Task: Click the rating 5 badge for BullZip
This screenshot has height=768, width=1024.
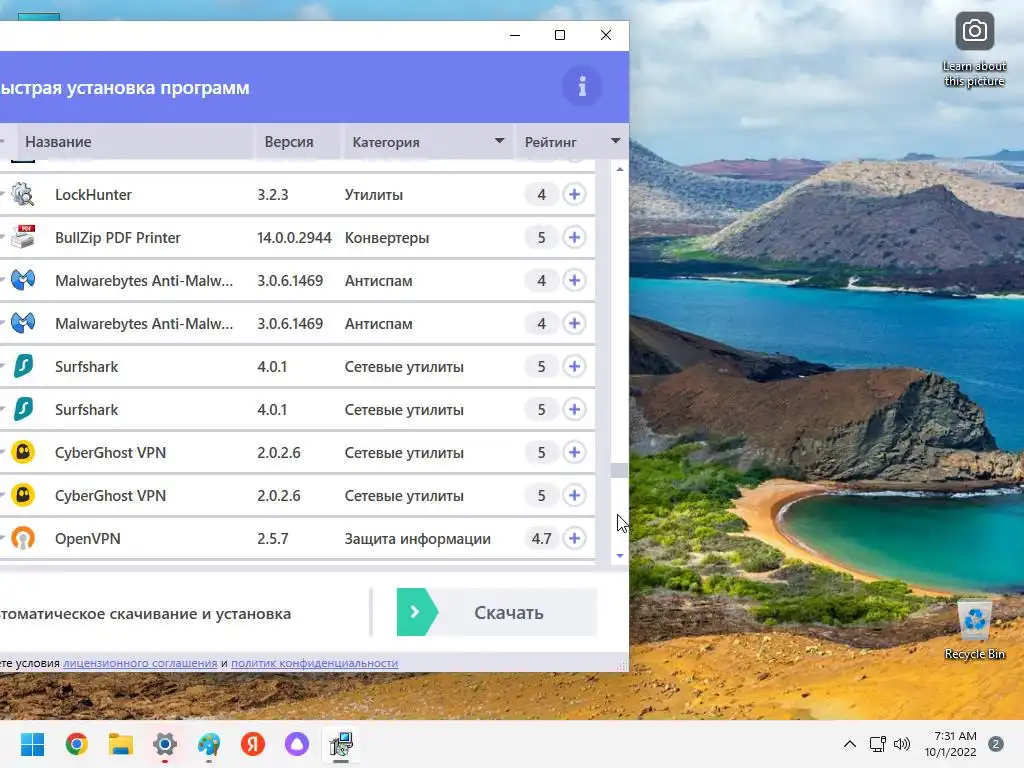Action: click(541, 237)
